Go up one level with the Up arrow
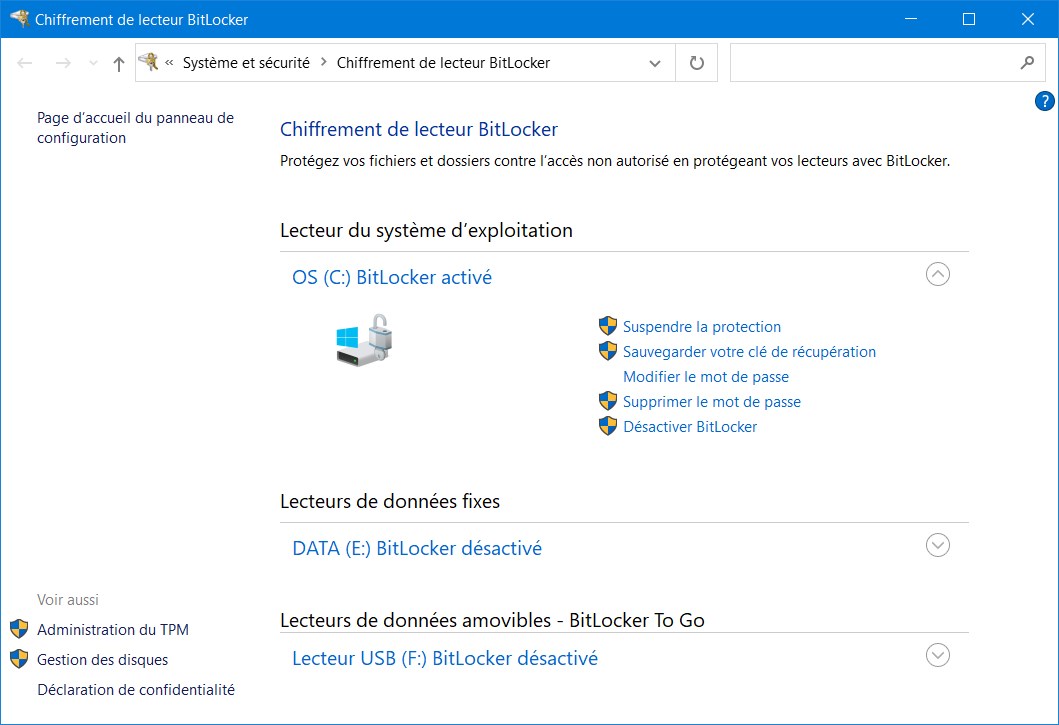The width and height of the screenshot is (1059, 725). pos(119,64)
